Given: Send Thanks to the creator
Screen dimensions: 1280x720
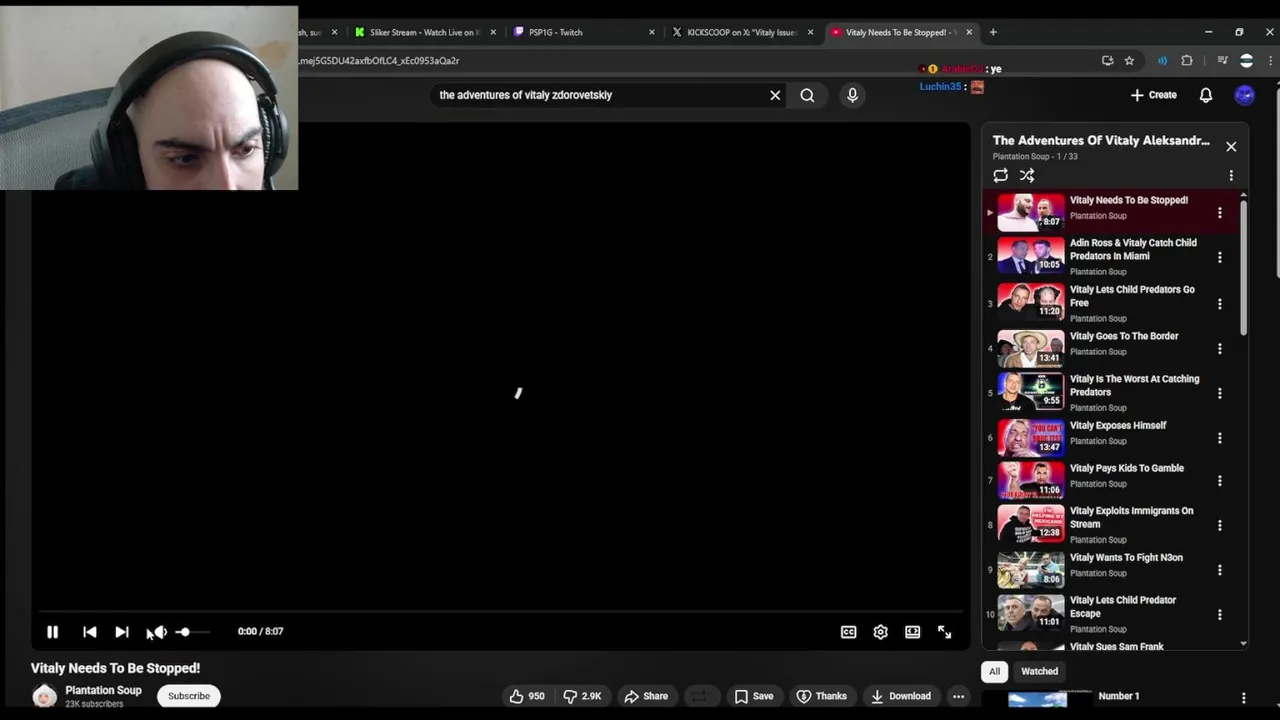Looking at the screenshot, I should (x=822, y=696).
